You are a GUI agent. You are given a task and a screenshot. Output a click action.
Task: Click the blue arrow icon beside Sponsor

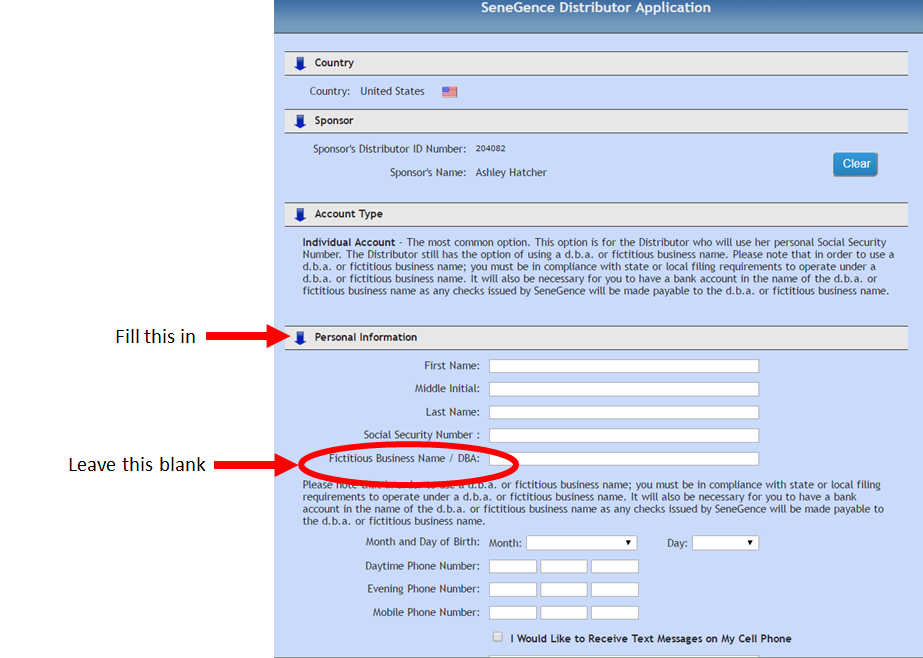point(300,121)
